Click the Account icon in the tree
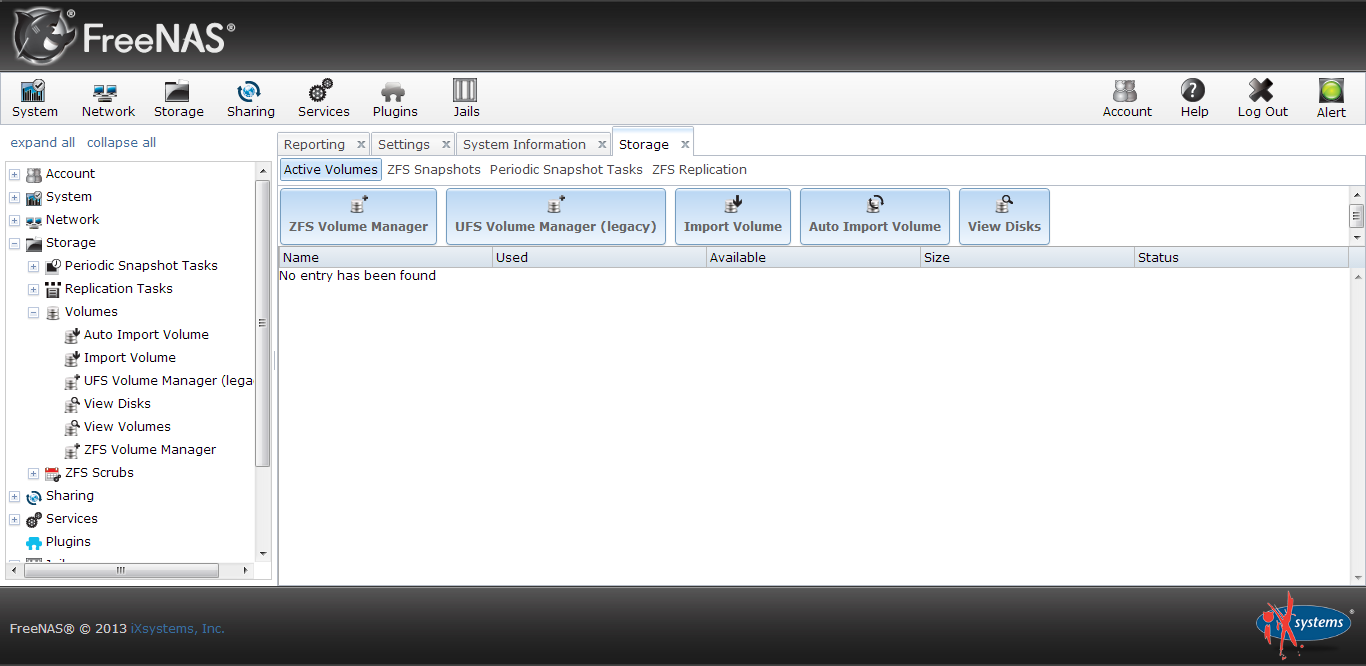 tap(34, 175)
